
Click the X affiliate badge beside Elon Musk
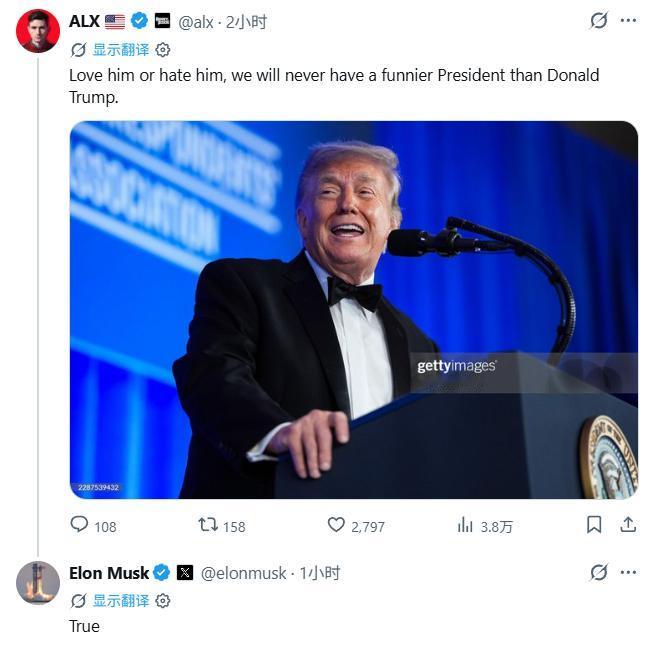185,572
